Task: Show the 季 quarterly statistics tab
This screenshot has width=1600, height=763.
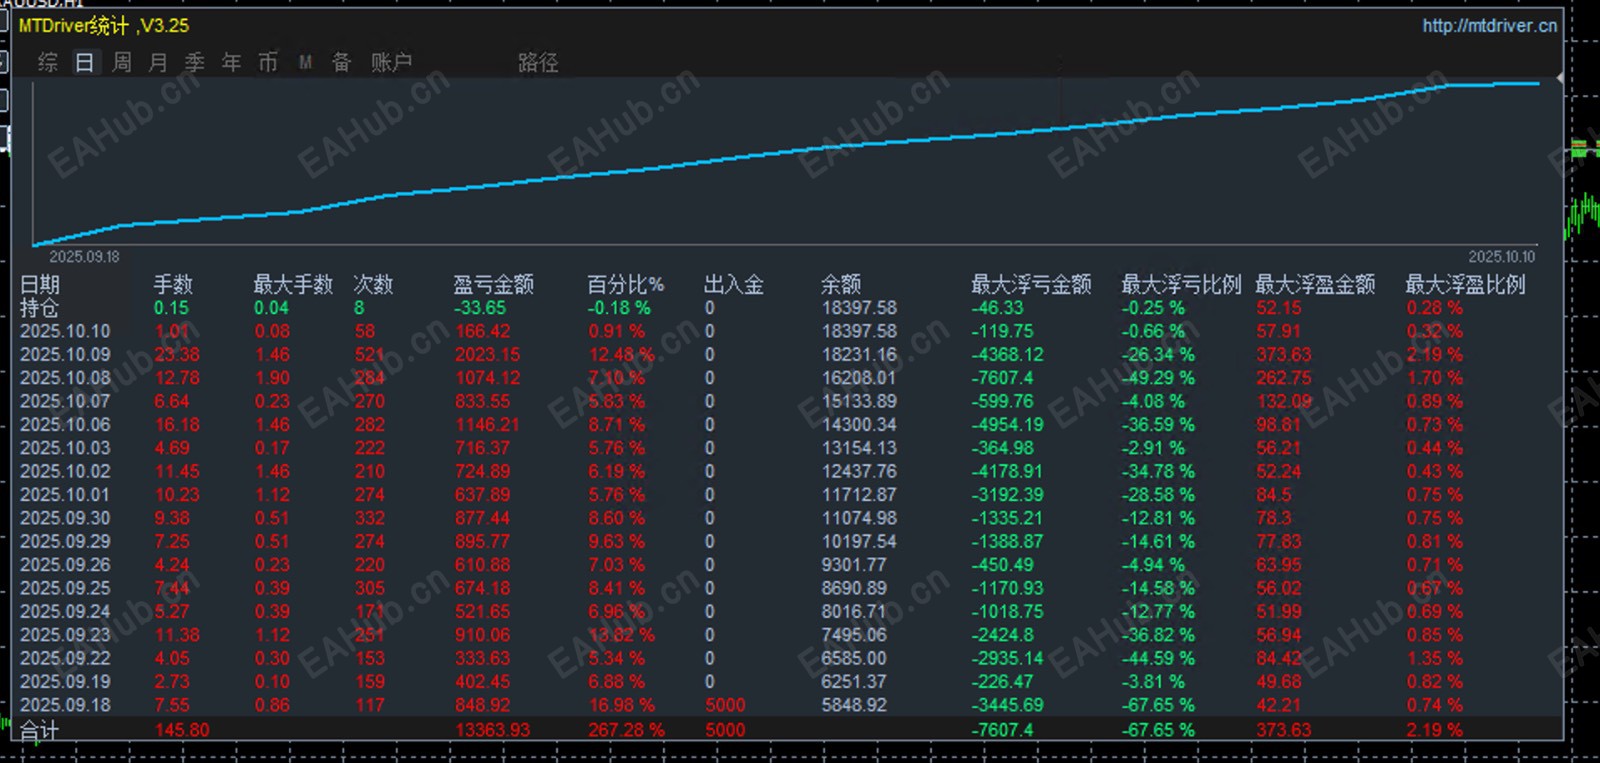Action: click(x=195, y=63)
